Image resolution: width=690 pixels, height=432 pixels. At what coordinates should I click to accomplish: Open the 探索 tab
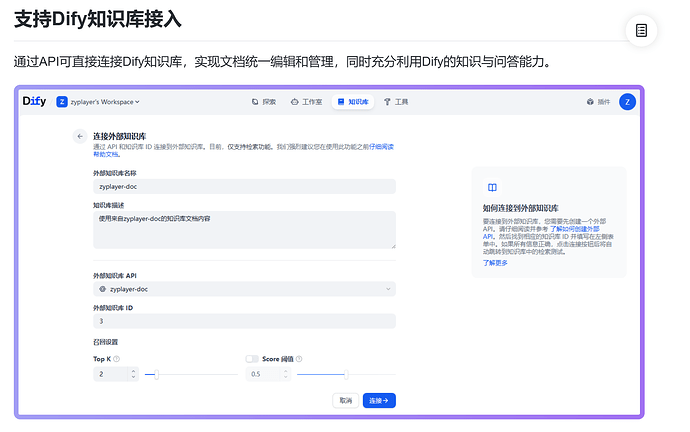click(x=264, y=102)
